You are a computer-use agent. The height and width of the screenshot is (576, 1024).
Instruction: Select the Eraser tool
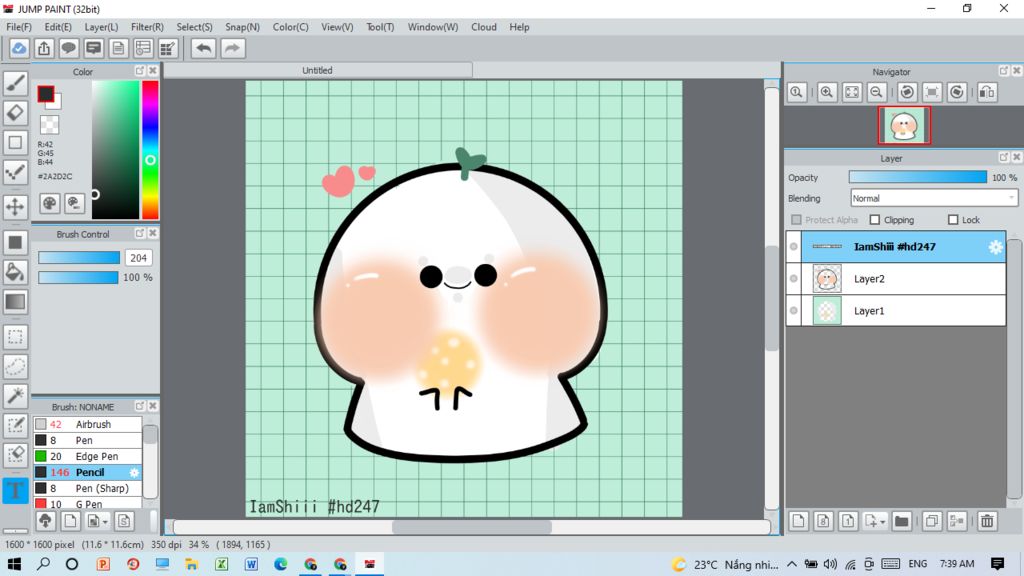(x=15, y=112)
